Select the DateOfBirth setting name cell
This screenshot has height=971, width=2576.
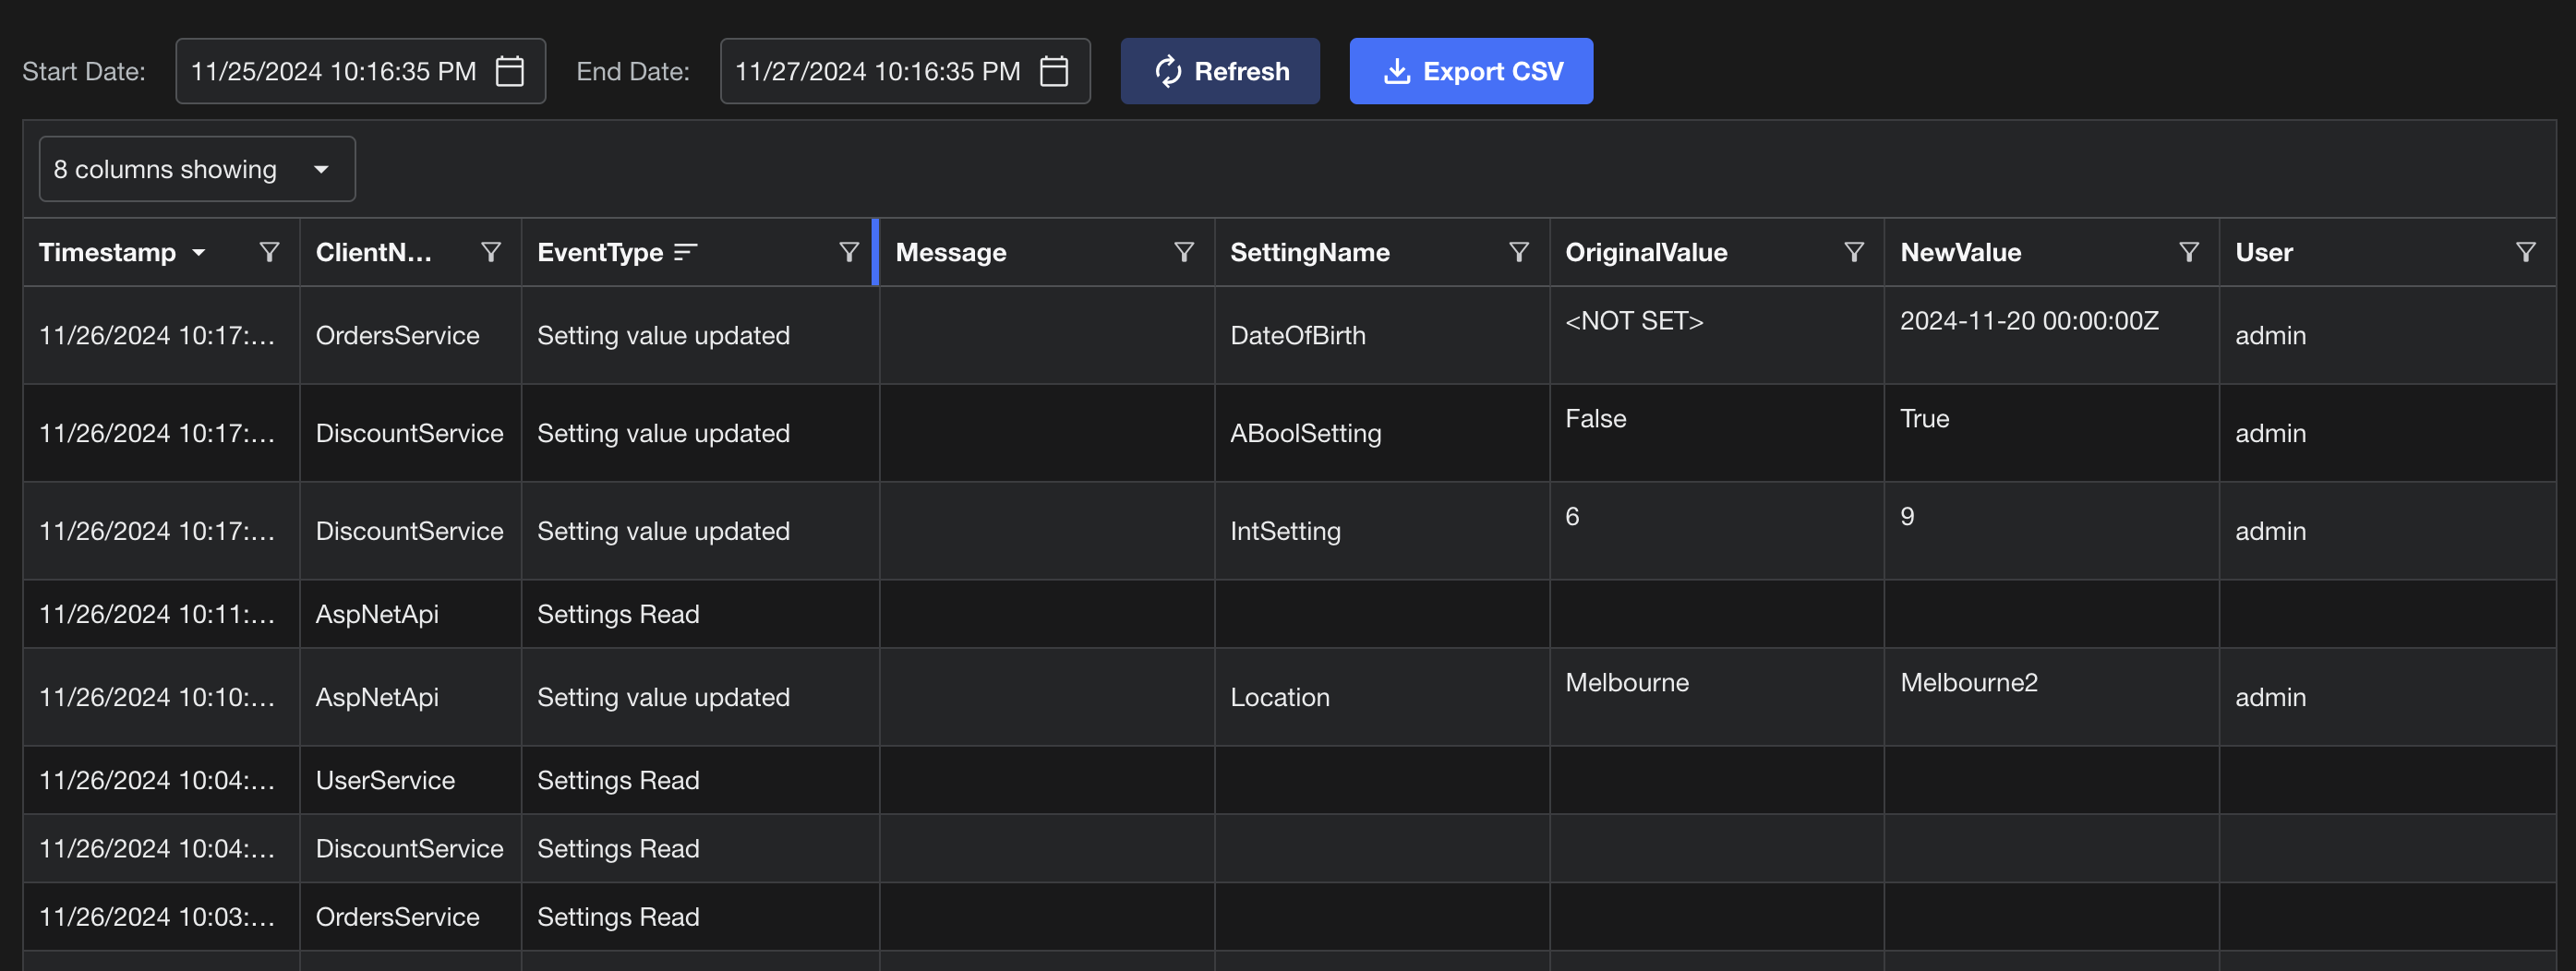coord(1382,335)
